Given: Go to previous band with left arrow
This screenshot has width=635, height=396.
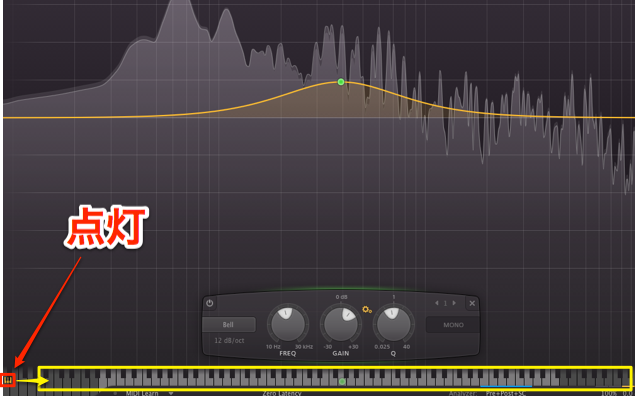Looking at the screenshot, I should (437, 303).
